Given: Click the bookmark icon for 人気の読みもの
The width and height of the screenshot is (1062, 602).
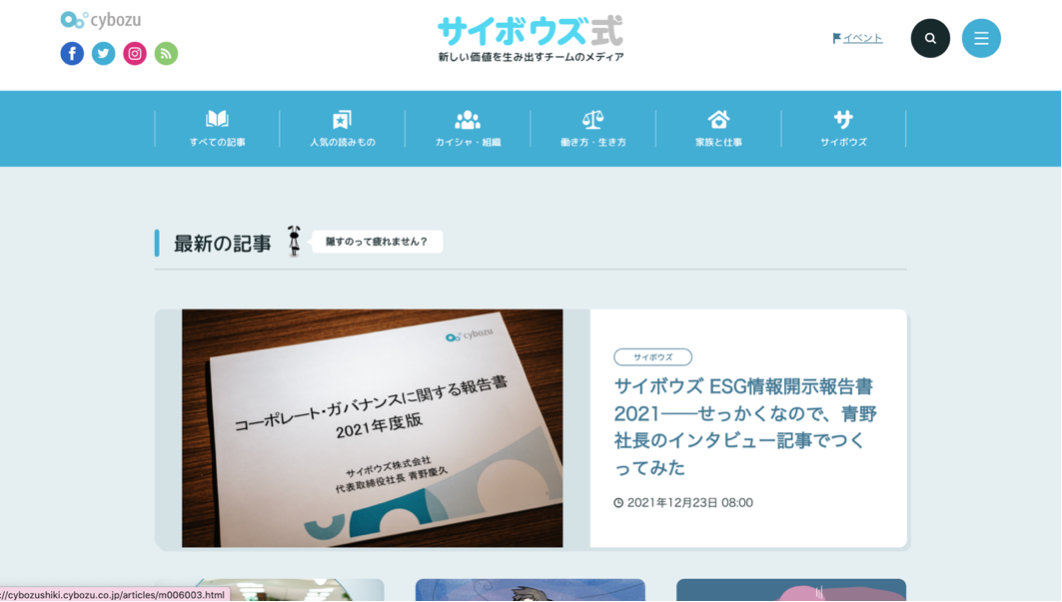Looking at the screenshot, I should click(342, 120).
